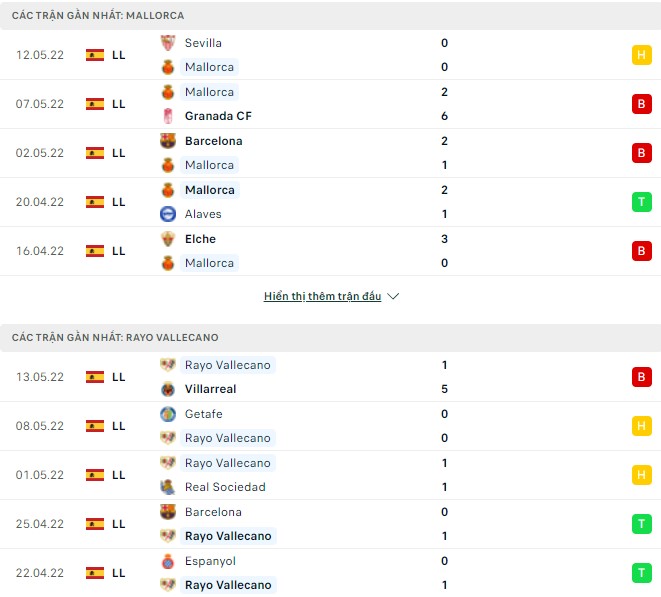Viewport: 661px width, 597px height.
Task: Click the Granada CF crest icon
Action: [168, 116]
